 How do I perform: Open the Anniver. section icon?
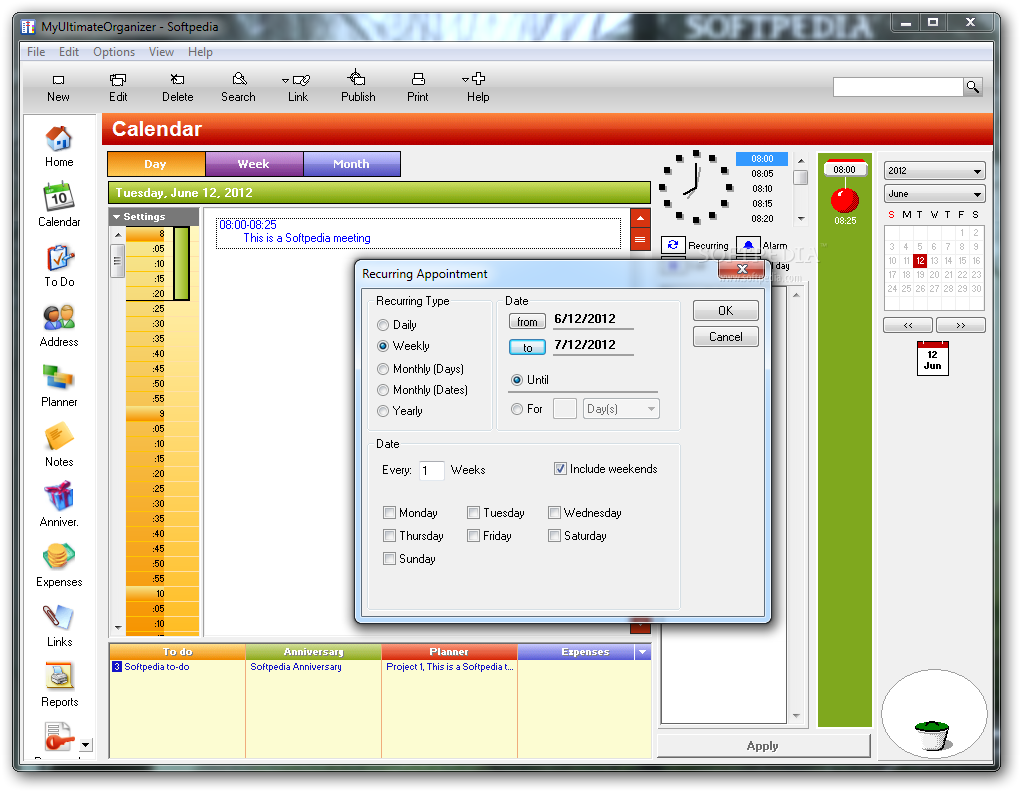pos(59,497)
